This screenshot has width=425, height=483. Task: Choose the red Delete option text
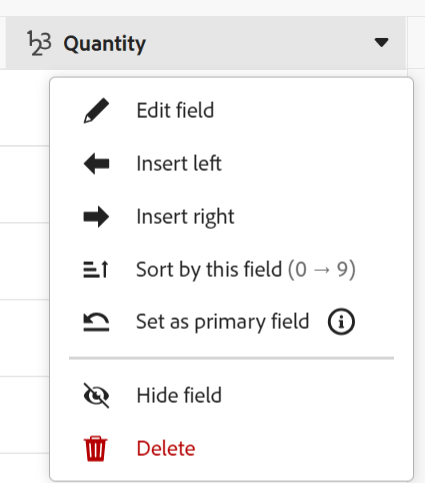tap(166, 449)
